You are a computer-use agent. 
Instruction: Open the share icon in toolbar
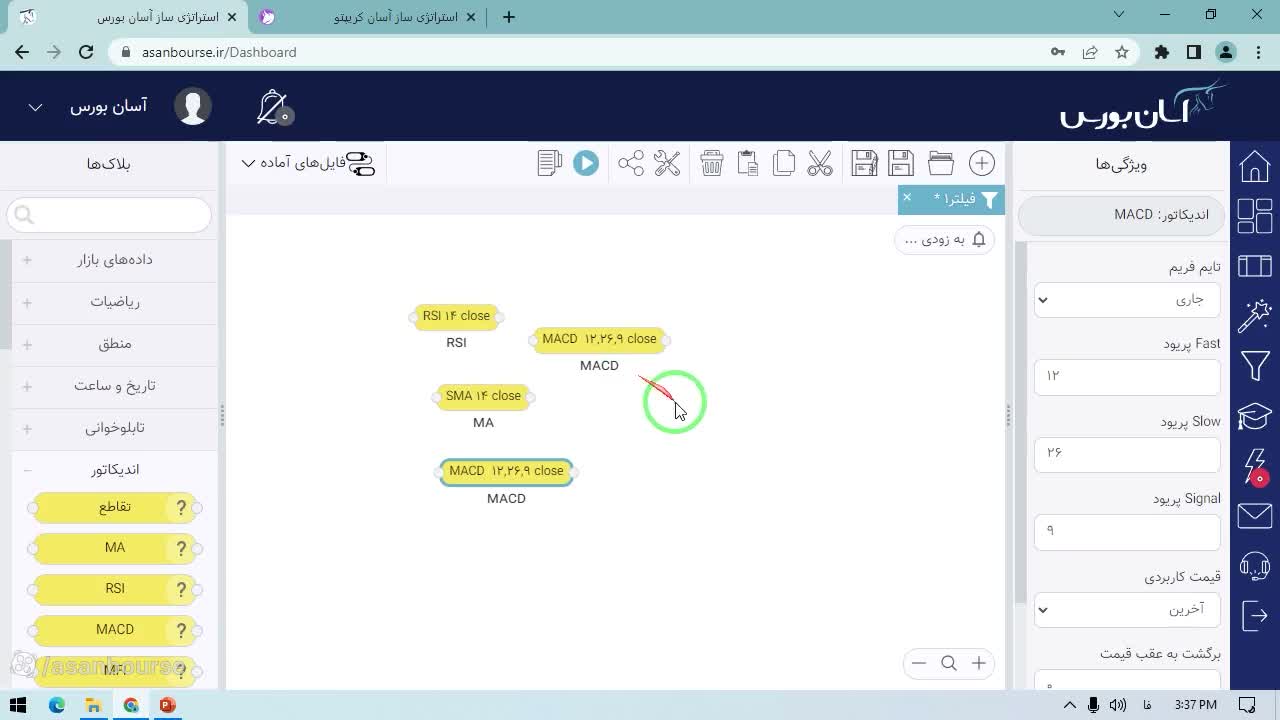pyautogui.click(x=631, y=163)
